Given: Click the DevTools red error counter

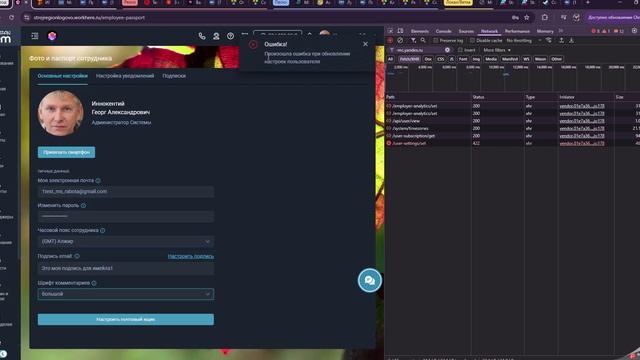Looking at the screenshot, I should [596, 31].
